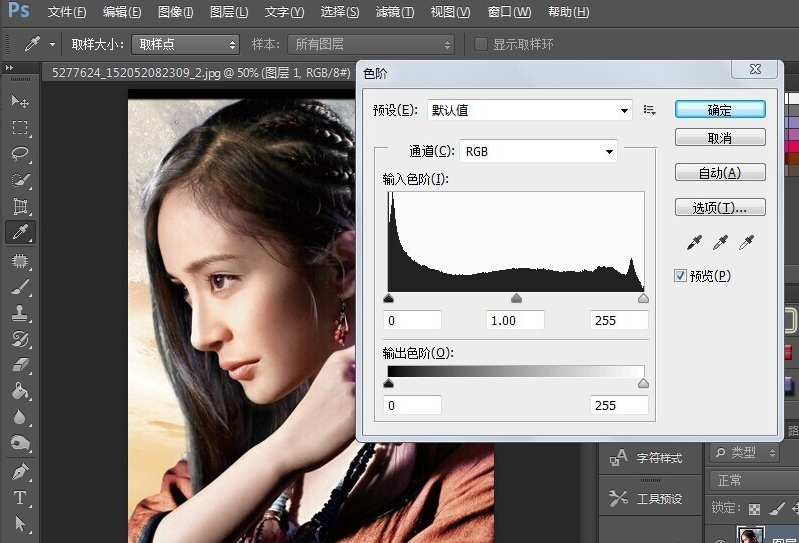Open the 窗口(W) menu

click(x=509, y=12)
